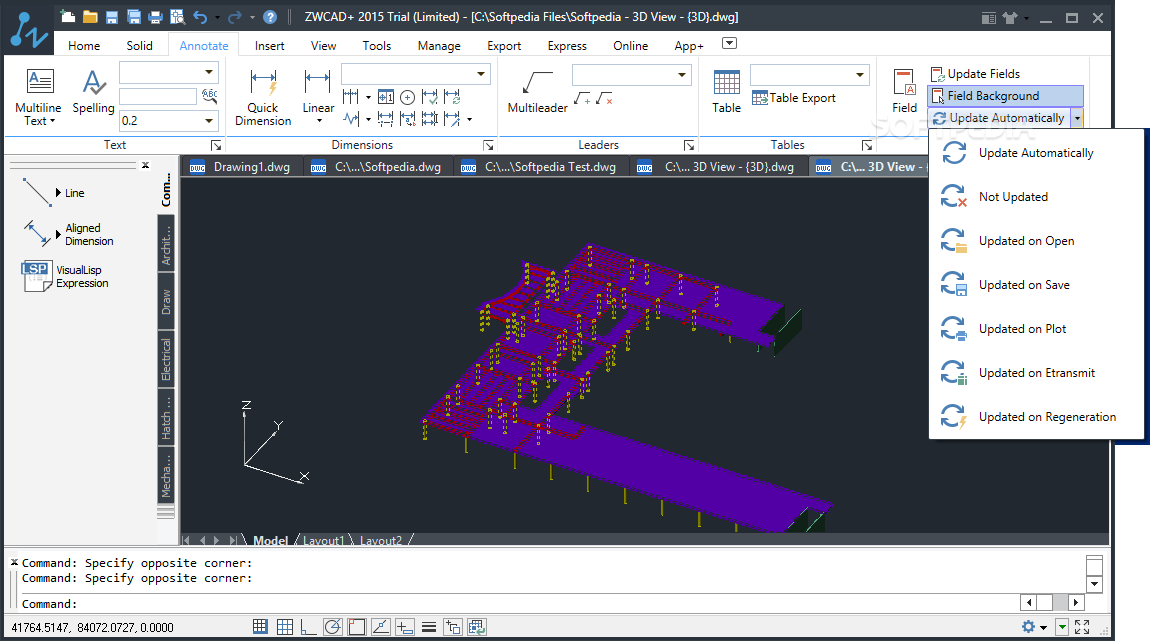
Task: Close the tool palette with its x
Action: 145,165
